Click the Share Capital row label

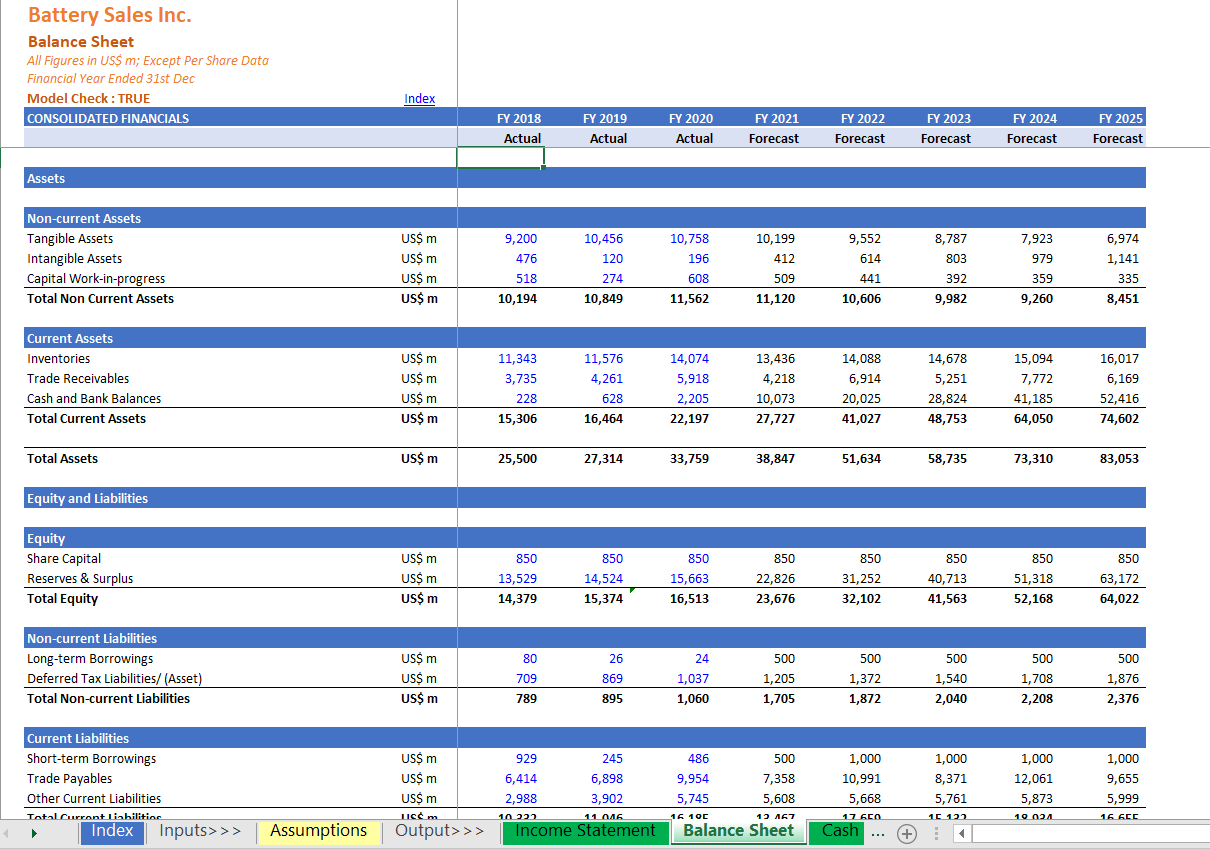[64, 558]
